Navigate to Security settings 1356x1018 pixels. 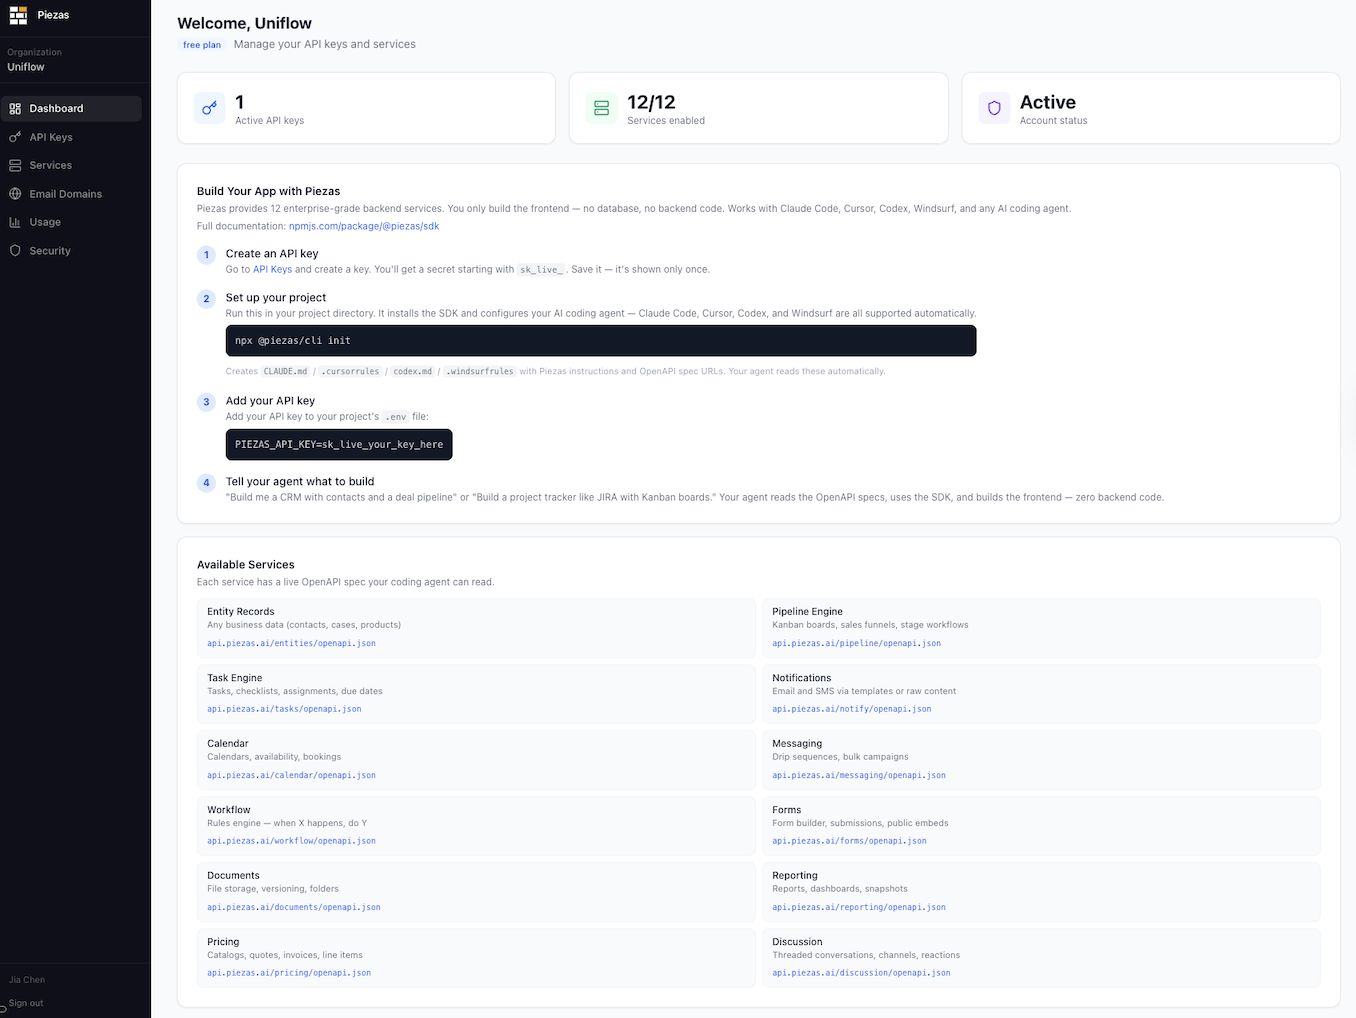[x=71, y=251]
